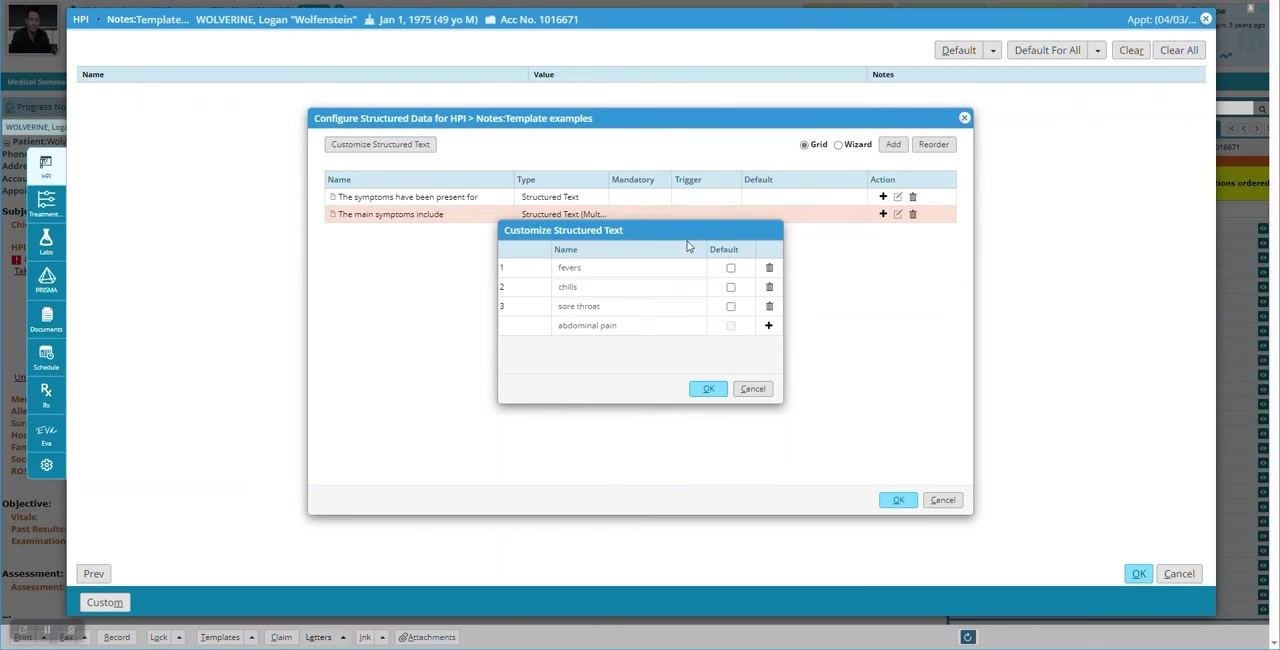
Task: Edit 'The main symptoms include' row
Action: click(x=898, y=214)
